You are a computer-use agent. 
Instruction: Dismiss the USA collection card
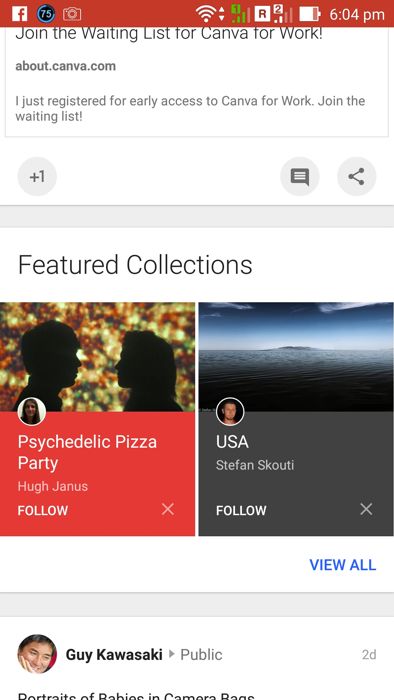pyautogui.click(x=366, y=509)
